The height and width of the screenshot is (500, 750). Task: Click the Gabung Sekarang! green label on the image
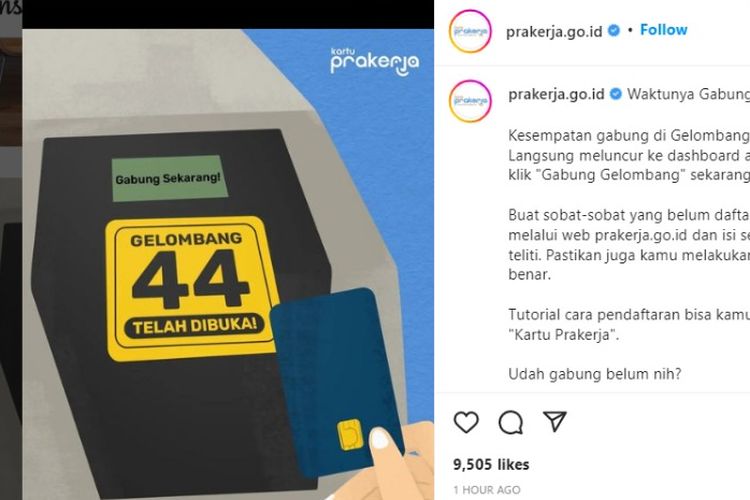(169, 178)
